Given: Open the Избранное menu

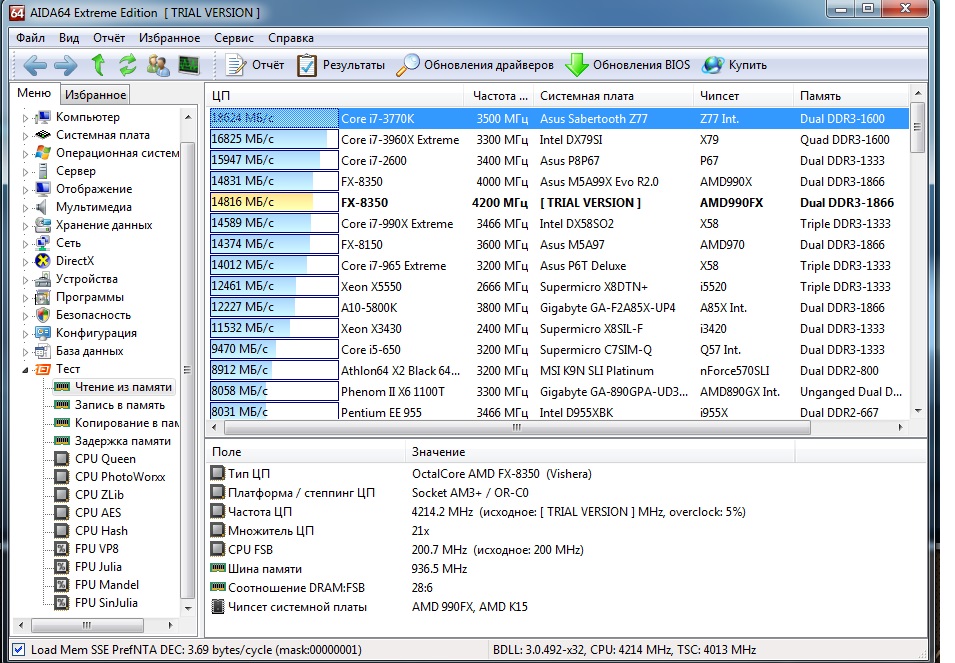Looking at the screenshot, I should point(169,38).
